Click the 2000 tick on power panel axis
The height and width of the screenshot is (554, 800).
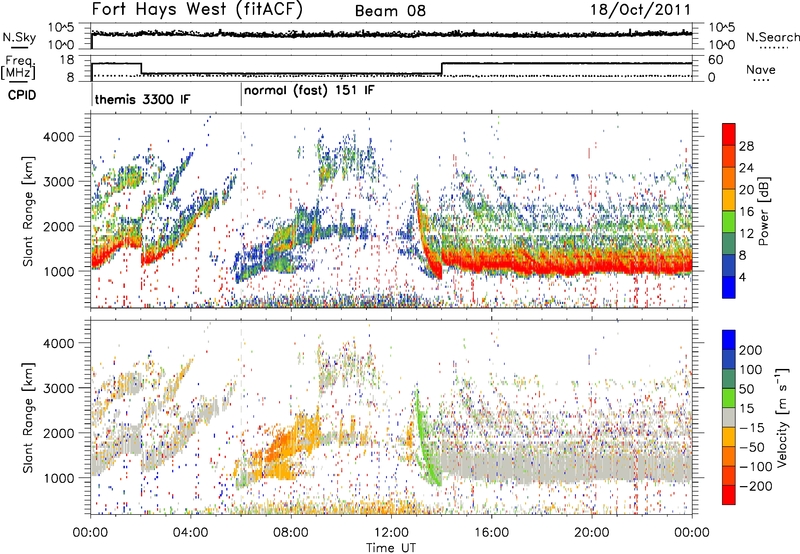(x=58, y=226)
